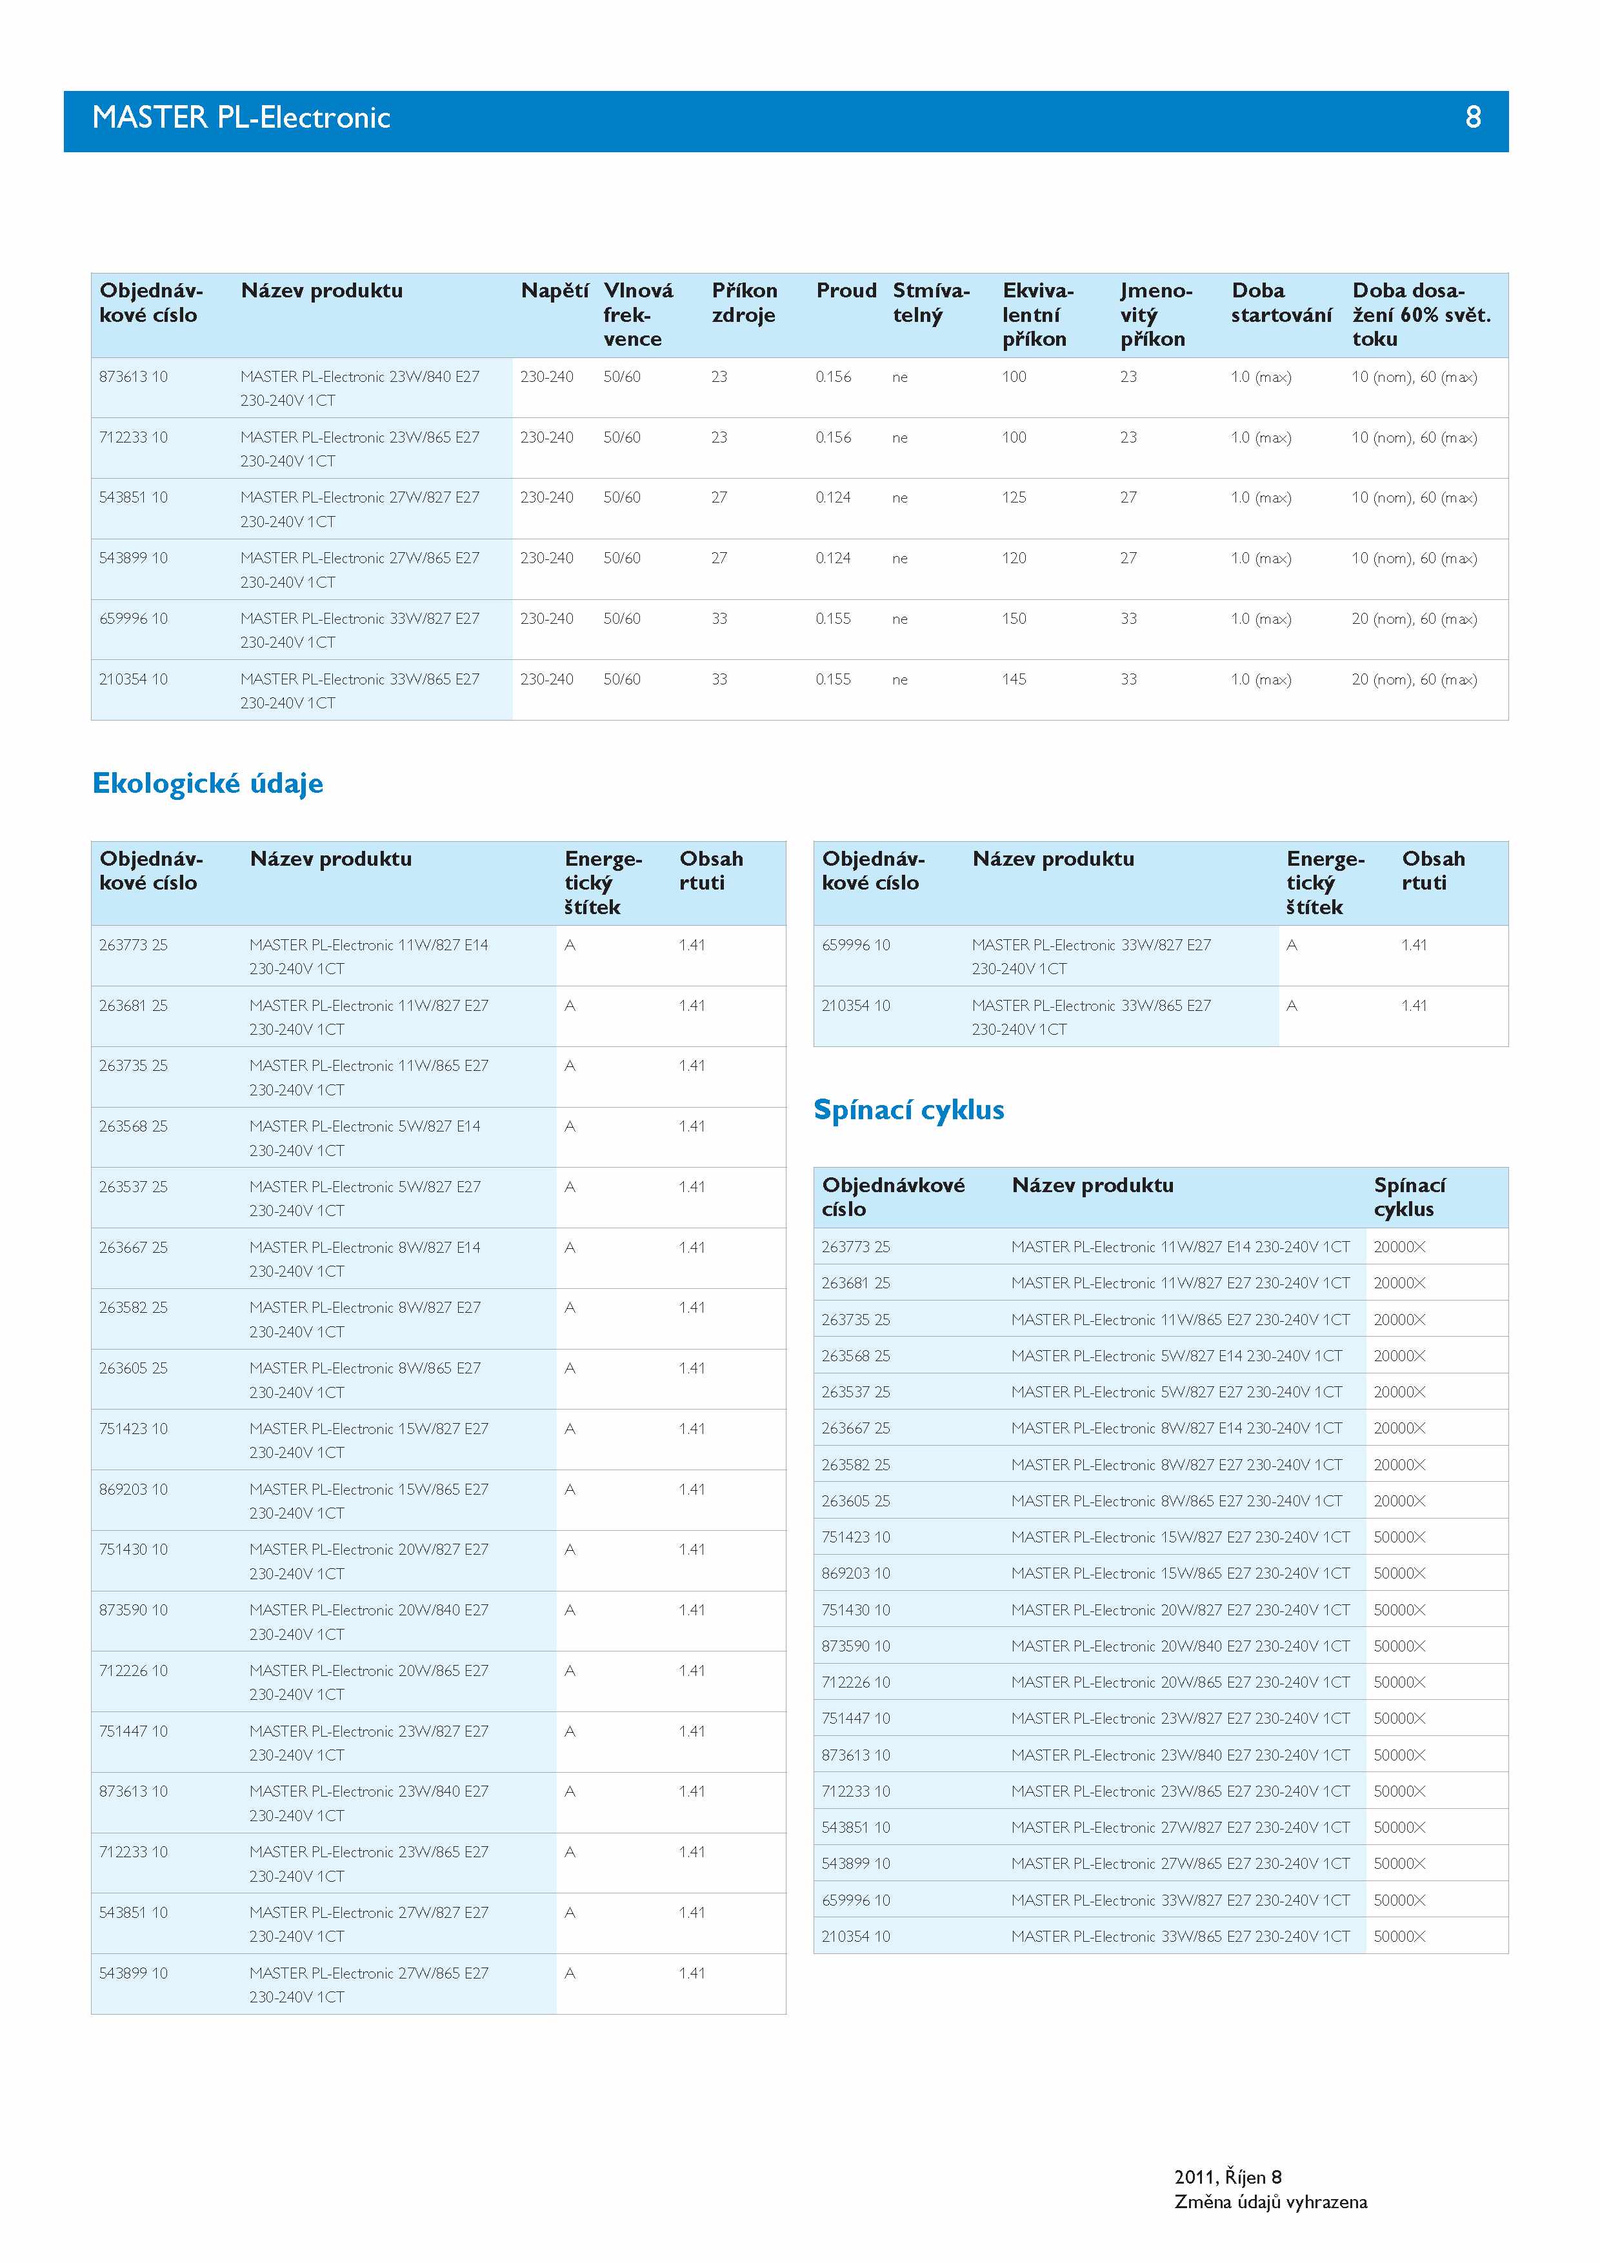Click 751423 10 in the left ecological table
Screen dimensions: 1600x2263
[x=133, y=1429]
